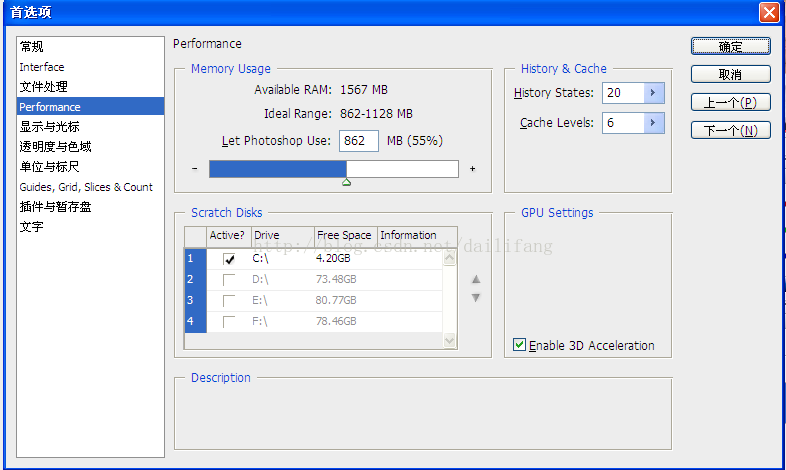Click the memory usage slider thumb

(x=346, y=182)
